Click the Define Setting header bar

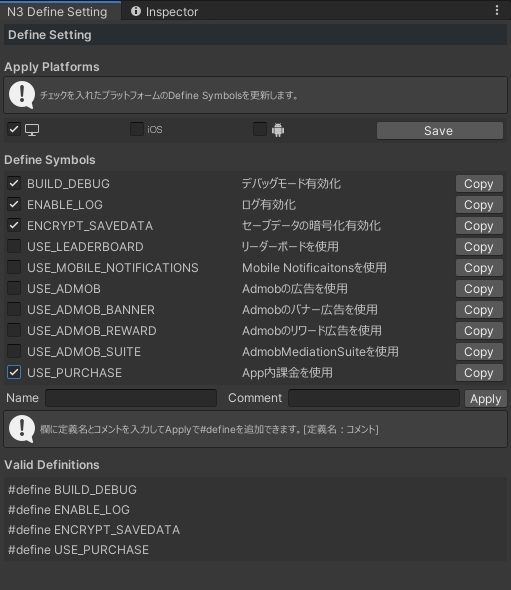pos(256,35)
